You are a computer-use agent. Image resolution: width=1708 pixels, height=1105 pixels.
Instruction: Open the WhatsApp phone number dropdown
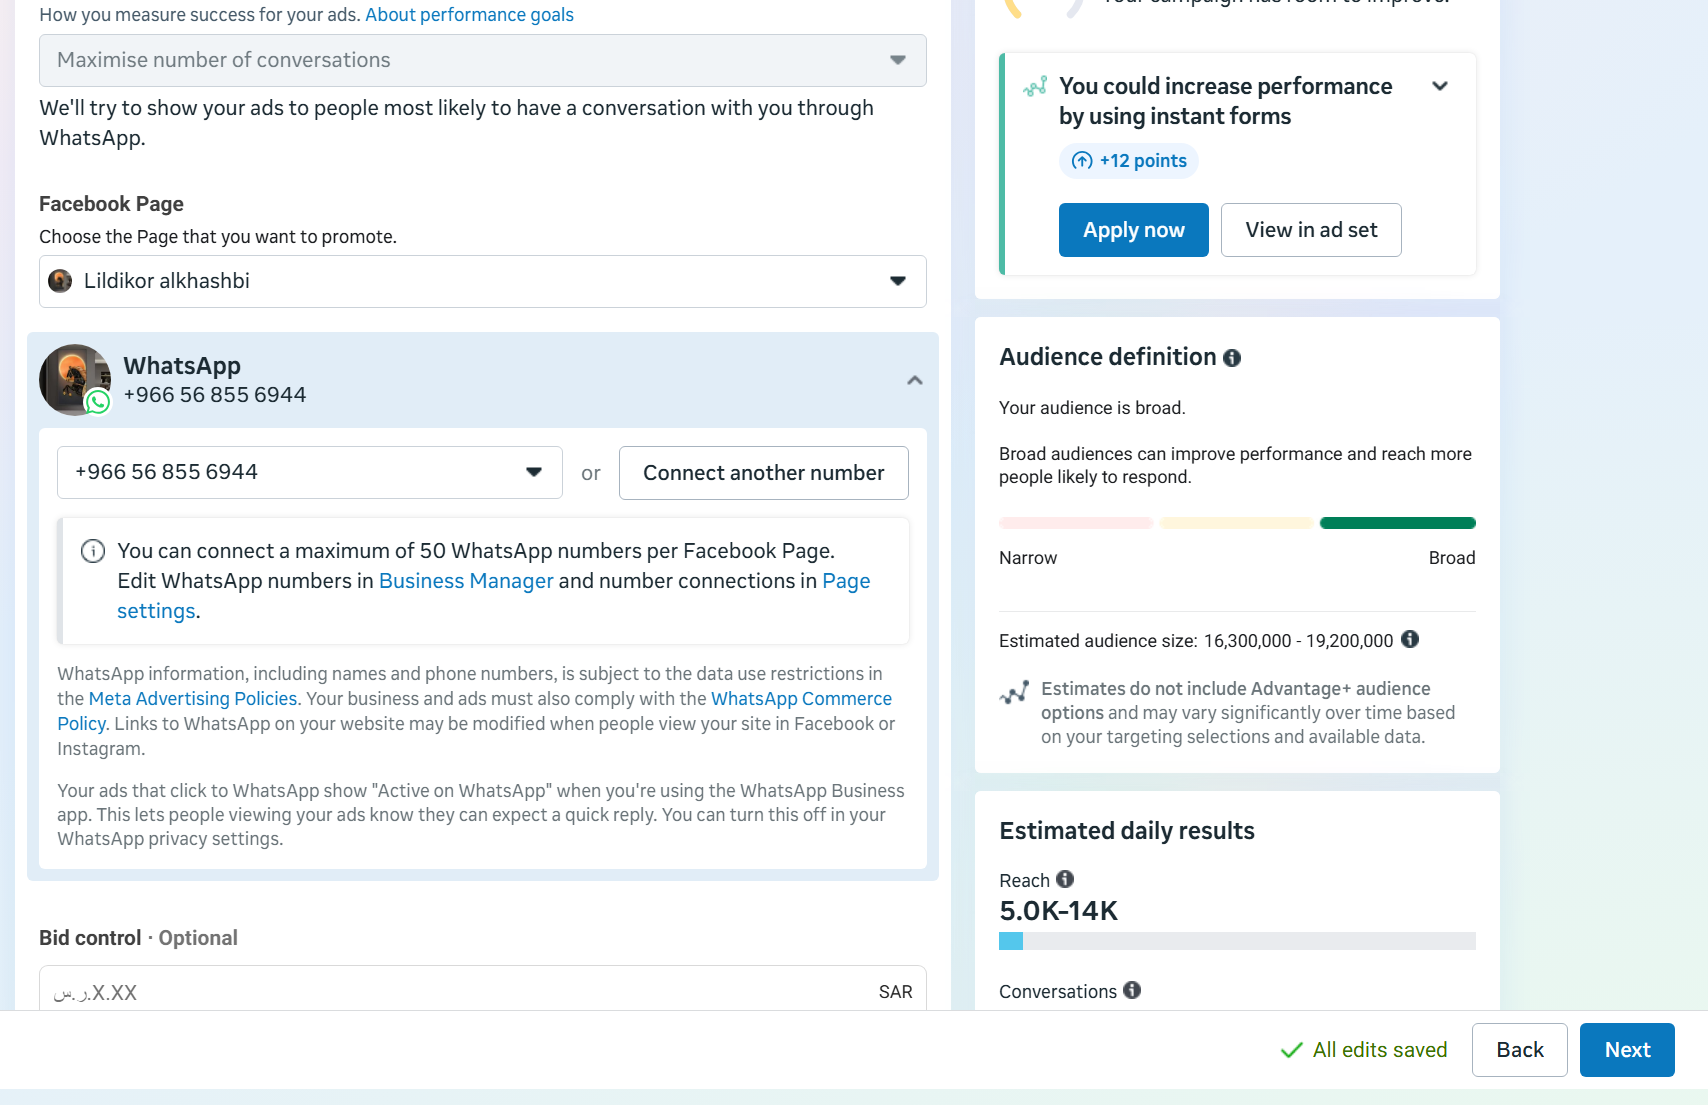(x=309, y=472)
